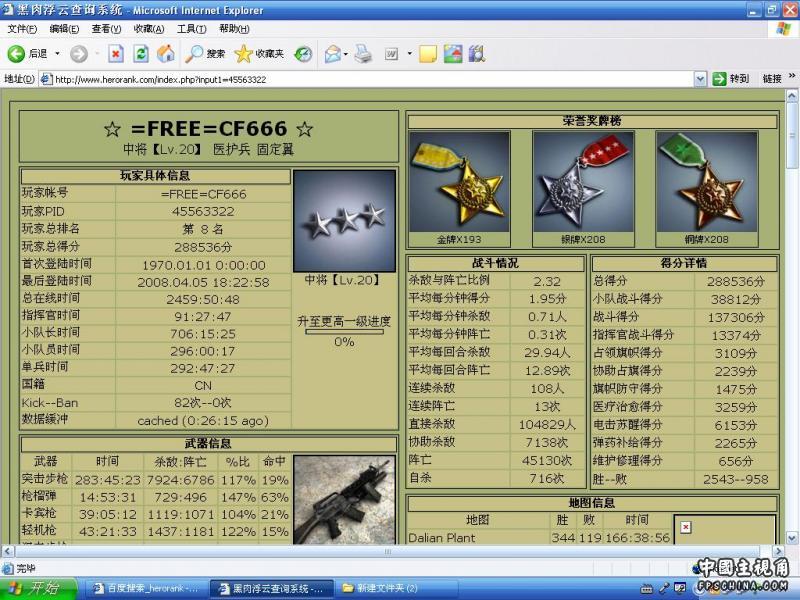
Task: Click the Edit with Word toolbar icon
Action: tap(392, 54)
